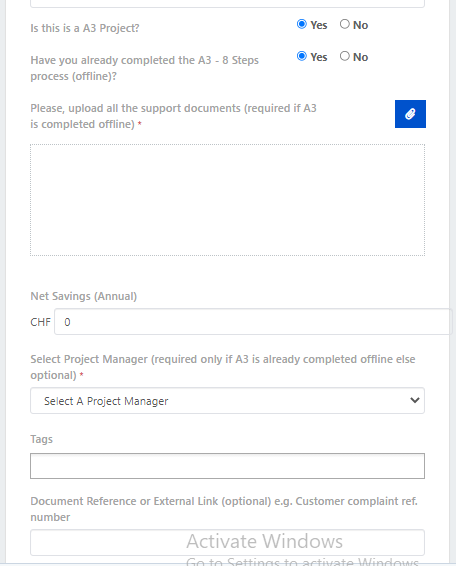Click the 'Document Reference or External Link' label
Screen dimensions: 456x566
click(224, 509)
